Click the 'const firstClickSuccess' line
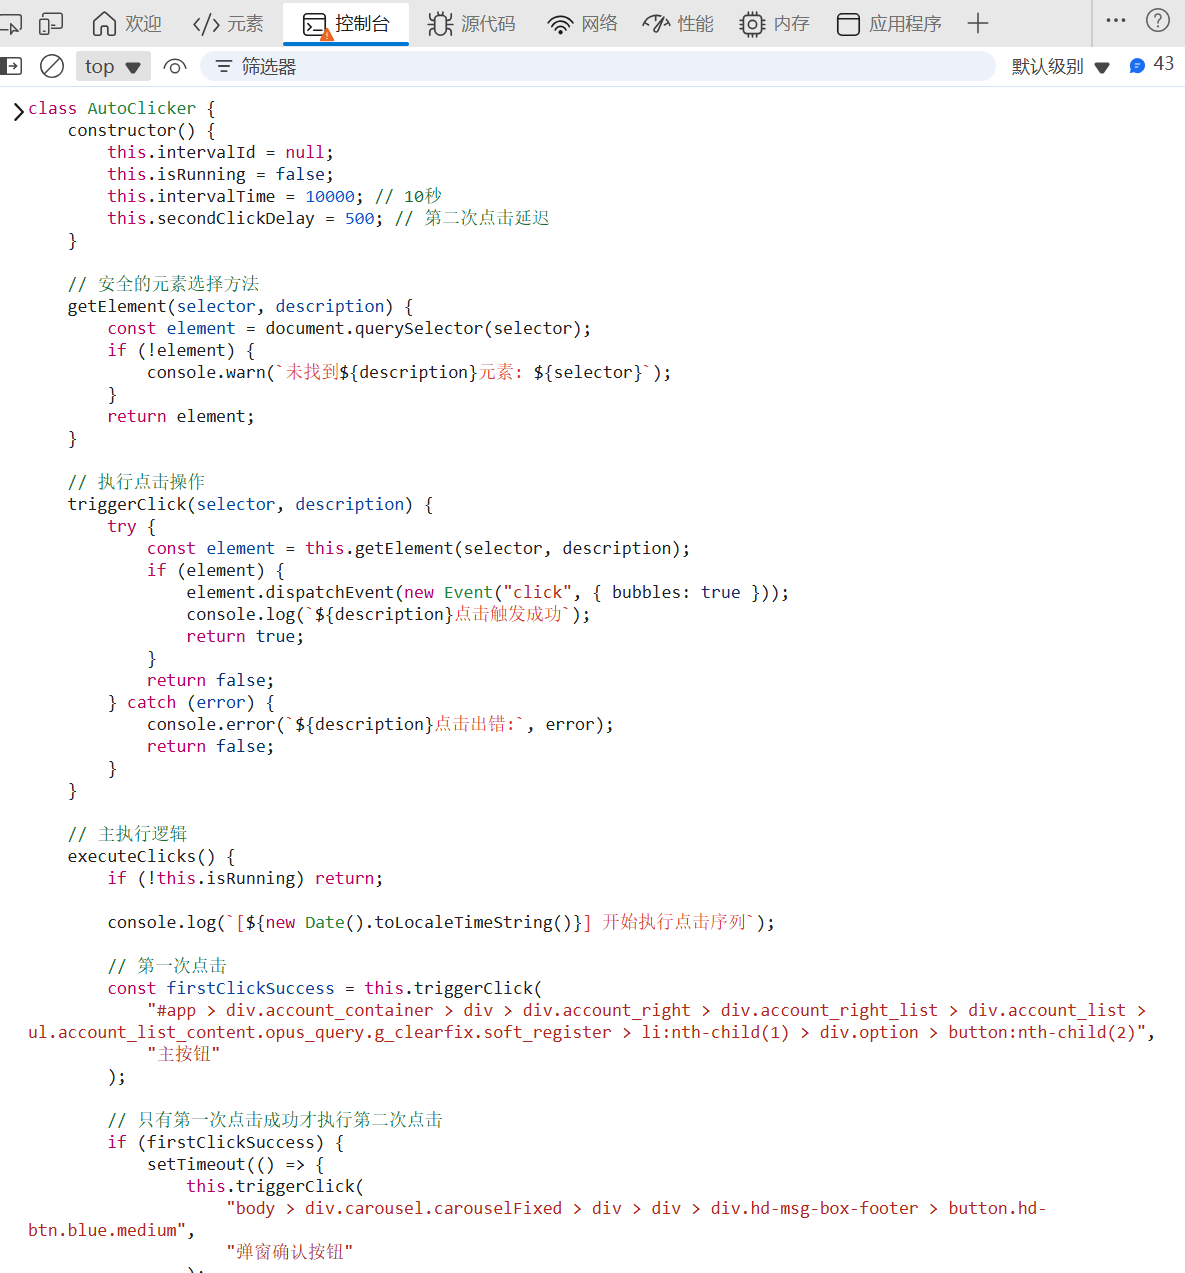Image resolution: width=1185 pixels, height=1273 pixels. [325, 988]
